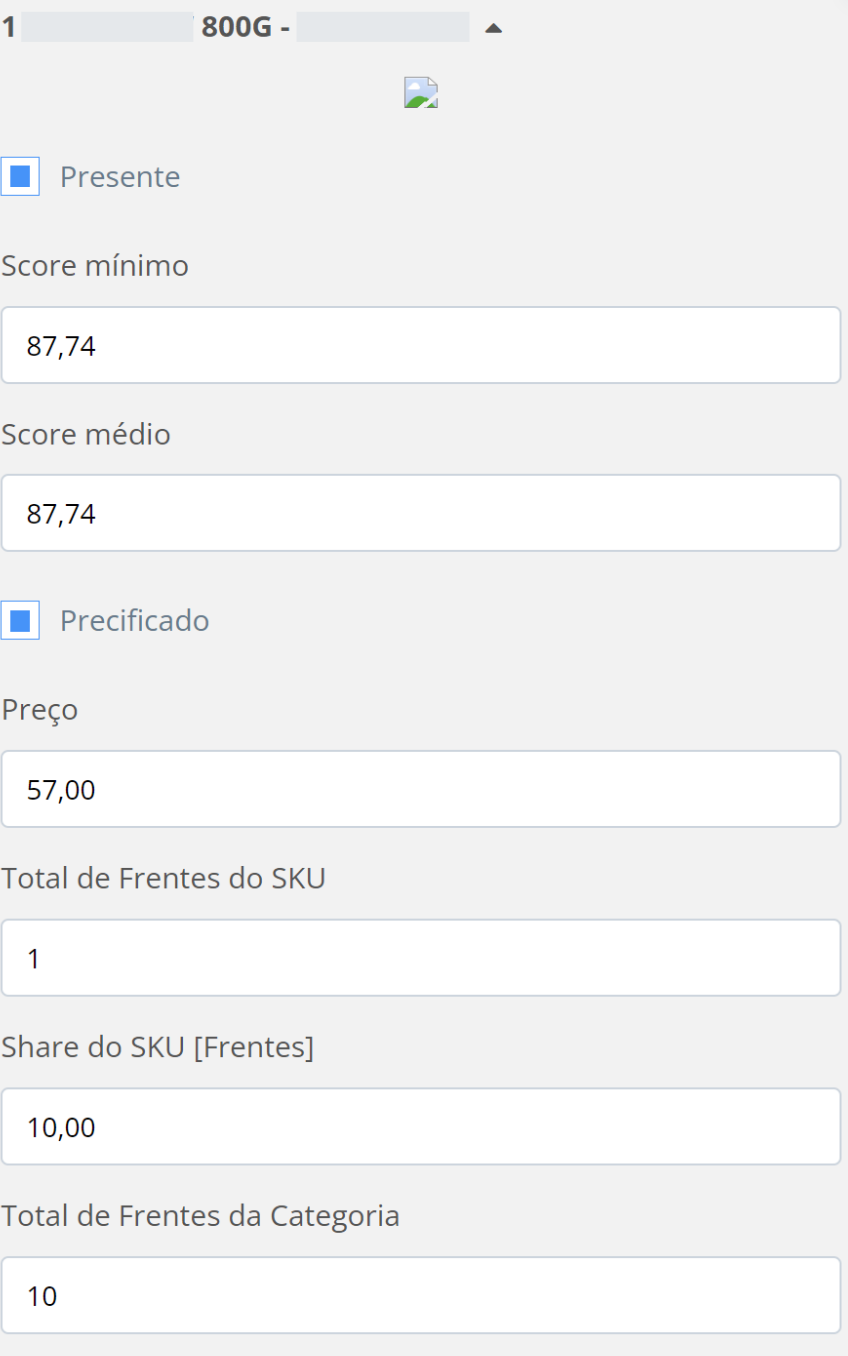Click the Total de Frentes da Categoria label
This screenshot has width=848, height=1356.
point(201,1216)
